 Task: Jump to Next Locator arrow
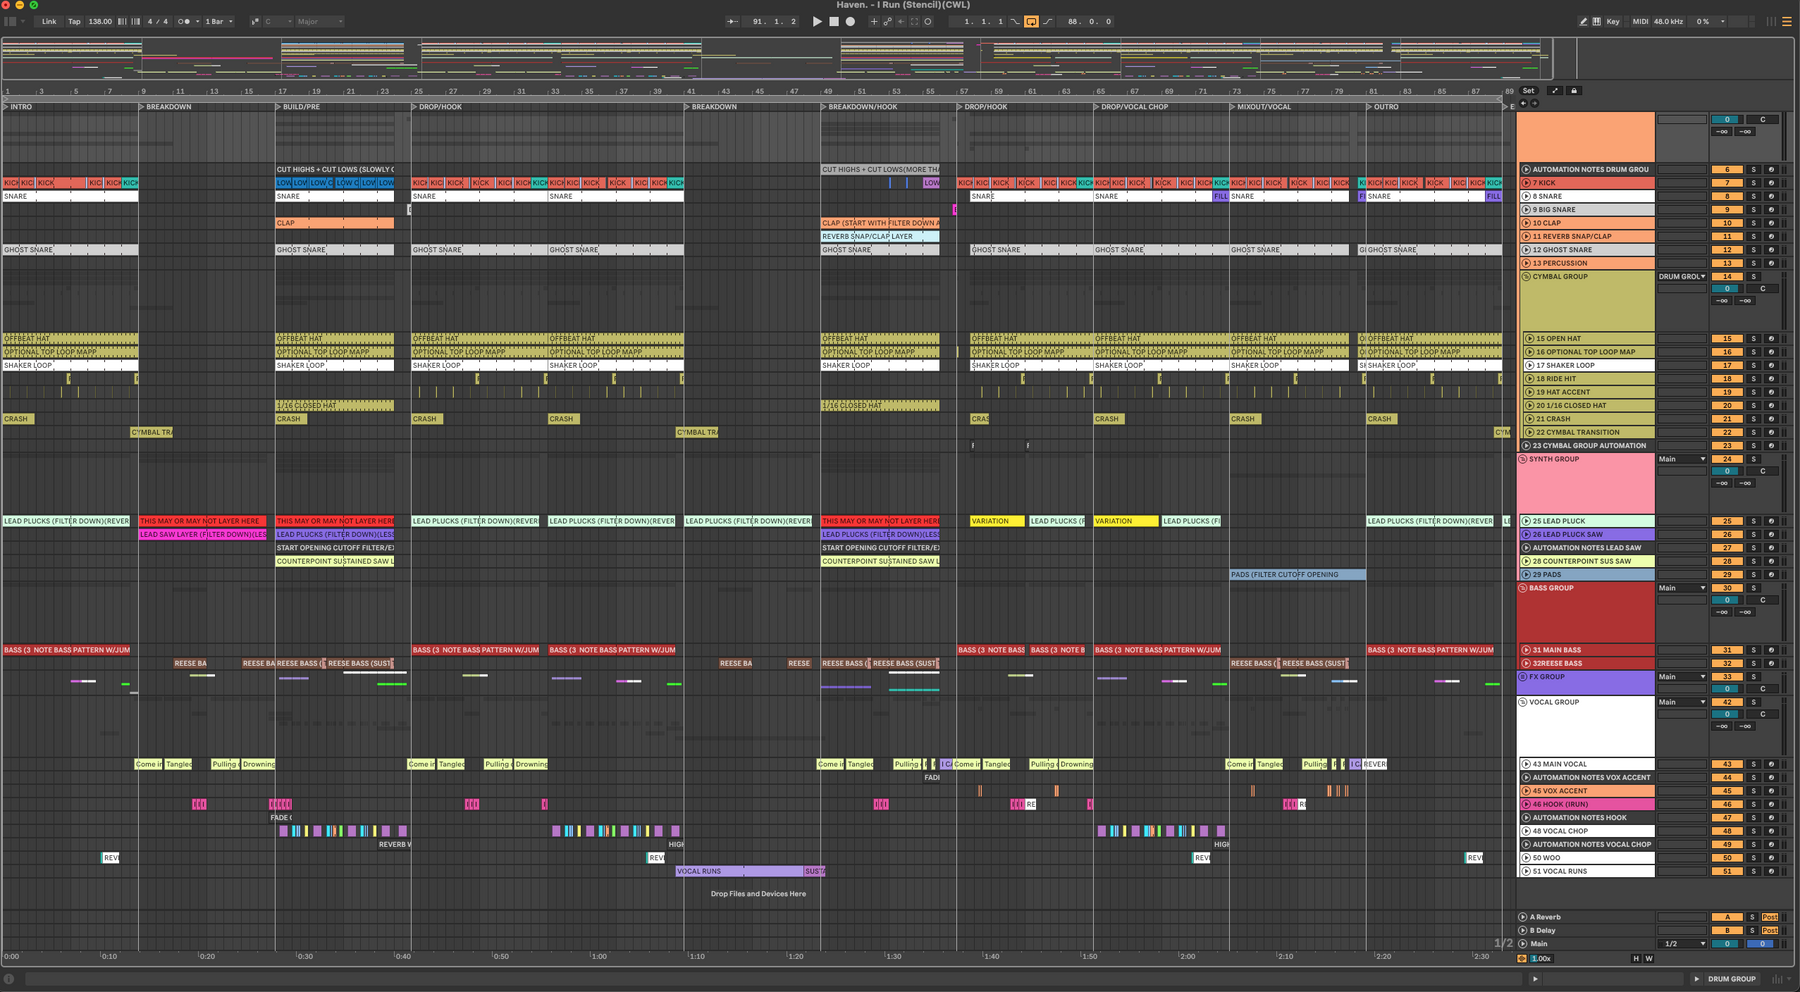point(1534,103)
